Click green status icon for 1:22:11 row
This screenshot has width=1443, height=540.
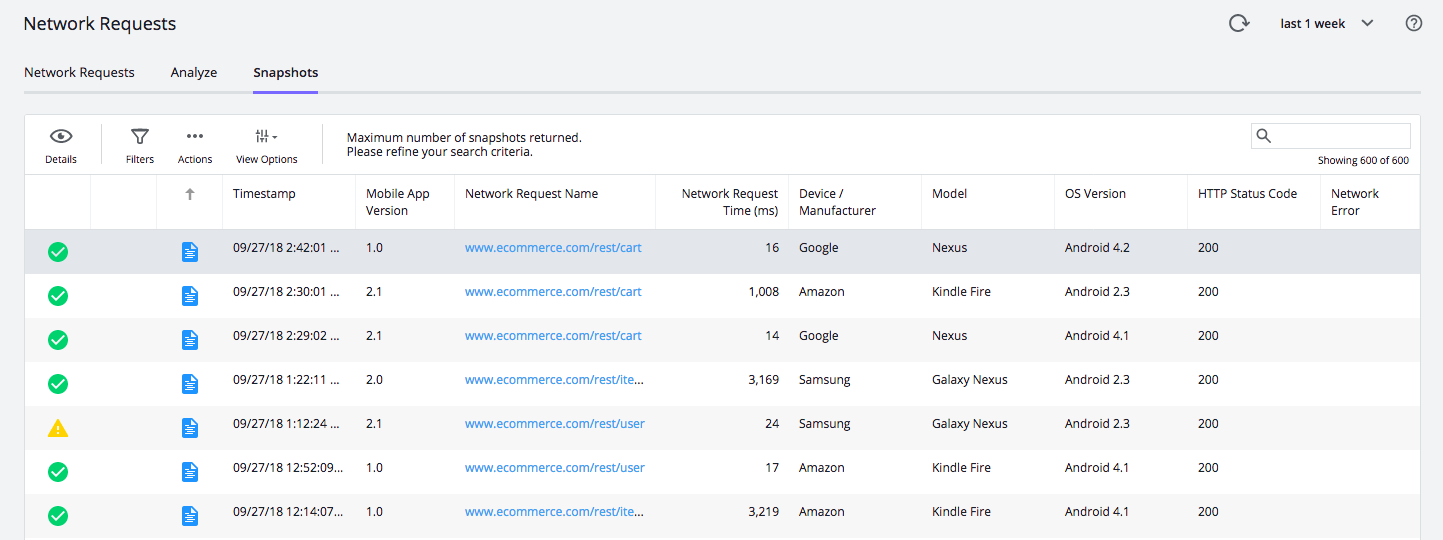[58, 384]
